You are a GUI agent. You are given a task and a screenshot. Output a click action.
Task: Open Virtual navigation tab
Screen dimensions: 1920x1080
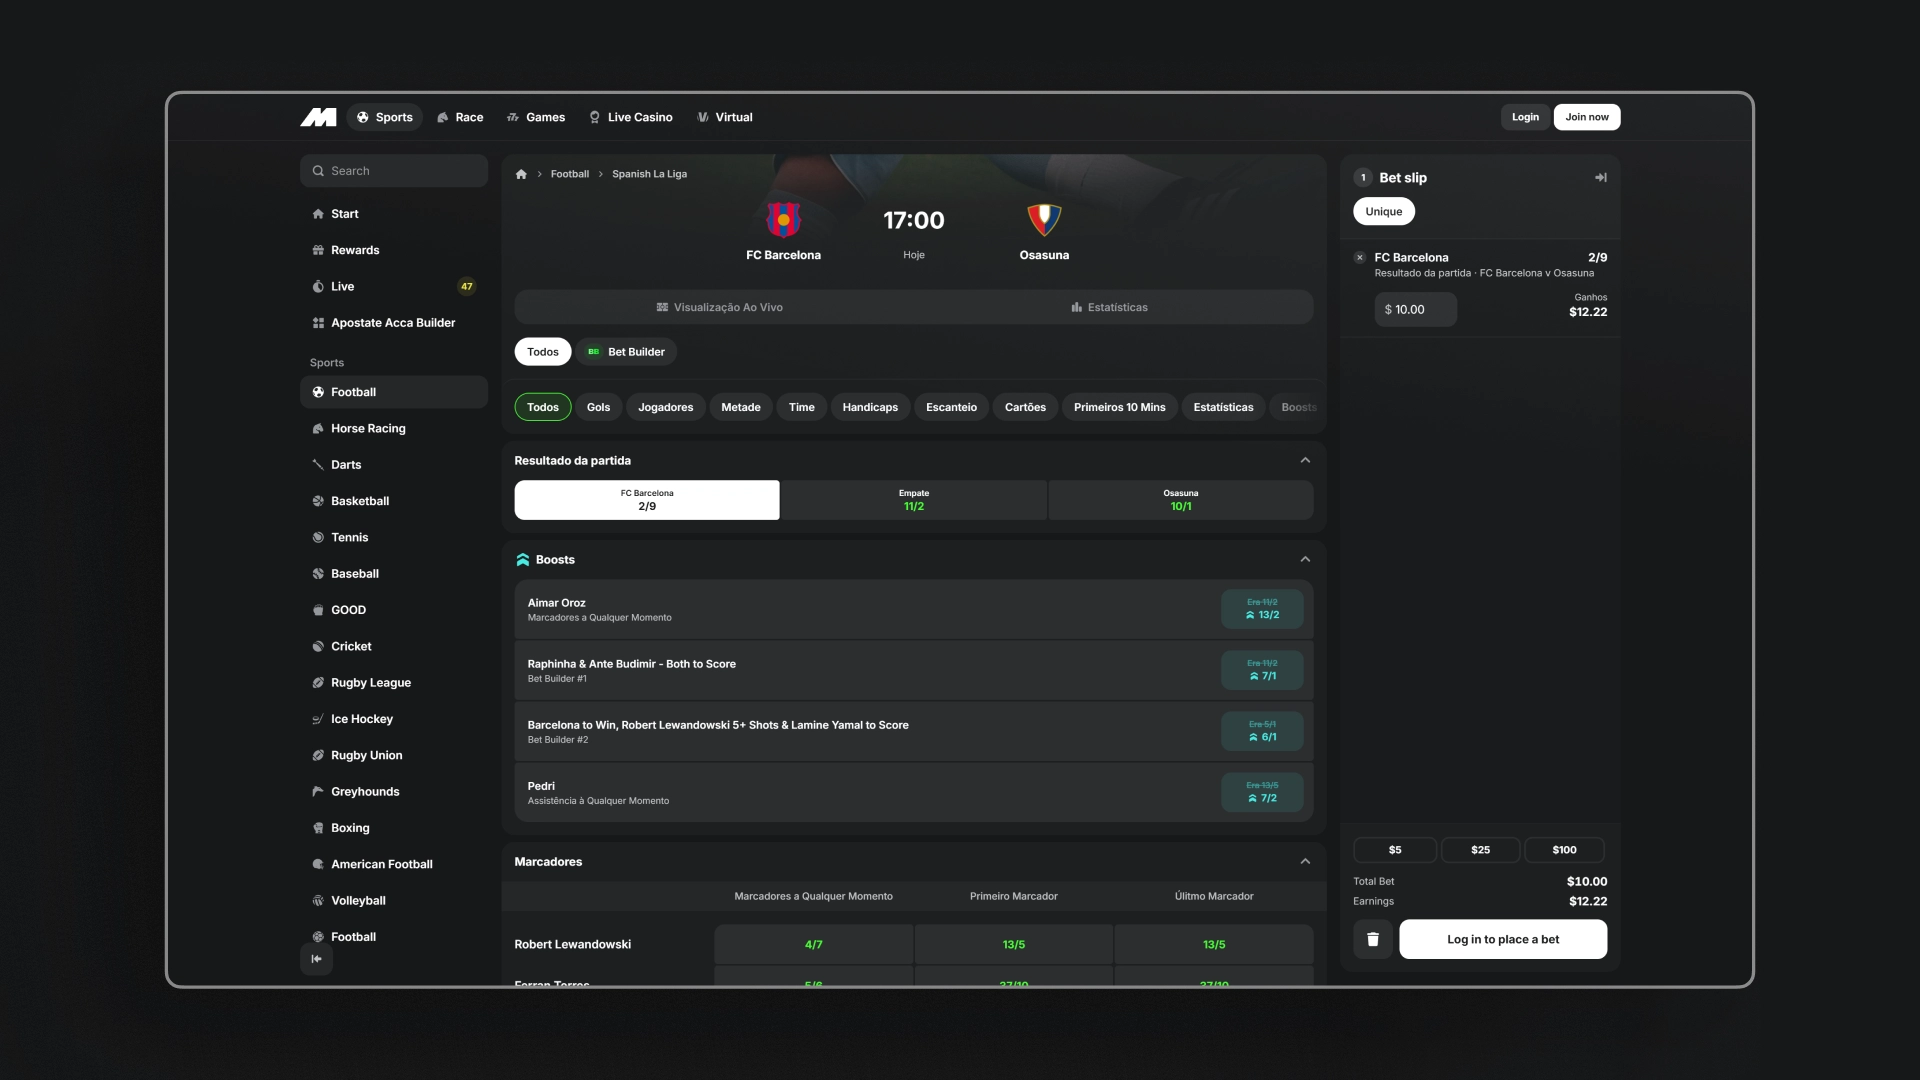(x=725, y=117)
